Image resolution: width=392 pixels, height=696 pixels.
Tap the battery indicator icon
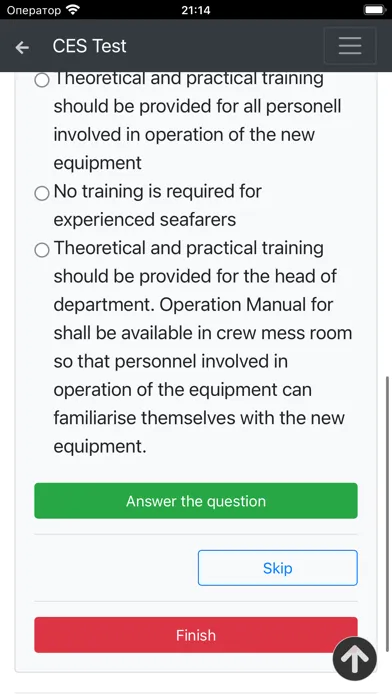point(374,10)
